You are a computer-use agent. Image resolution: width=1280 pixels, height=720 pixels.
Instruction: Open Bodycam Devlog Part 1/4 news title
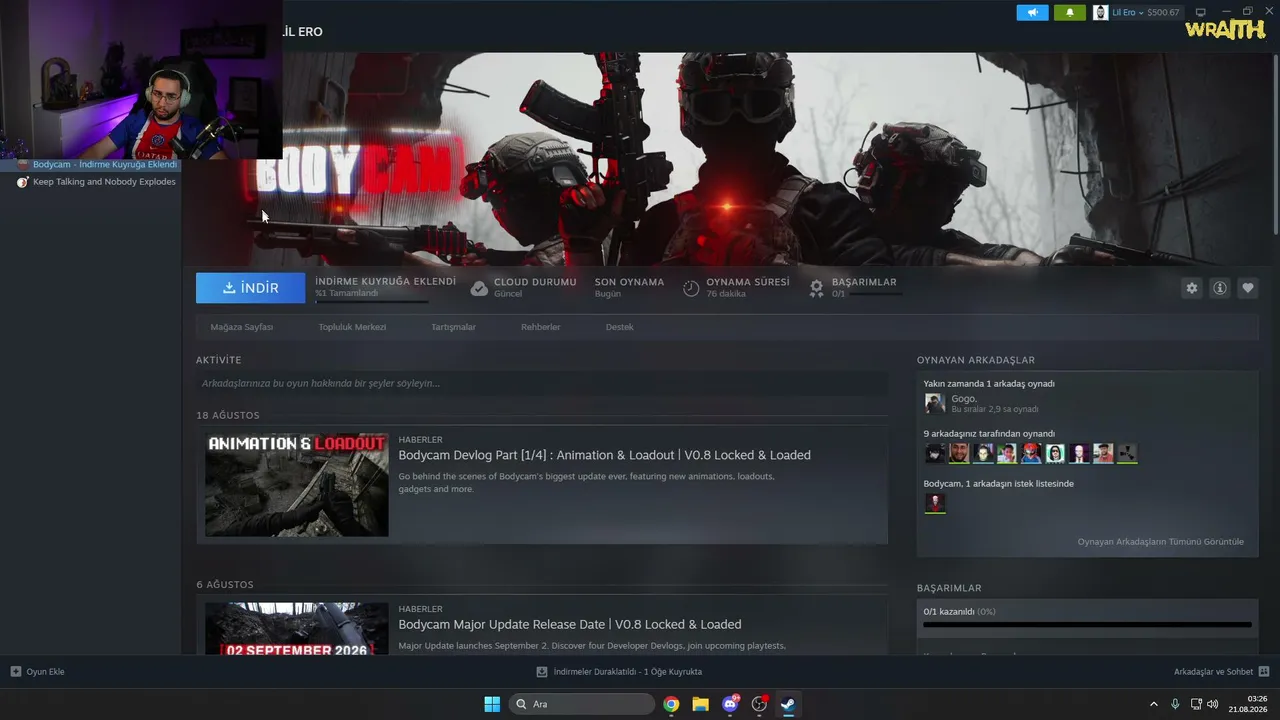(x=604, y=455)
